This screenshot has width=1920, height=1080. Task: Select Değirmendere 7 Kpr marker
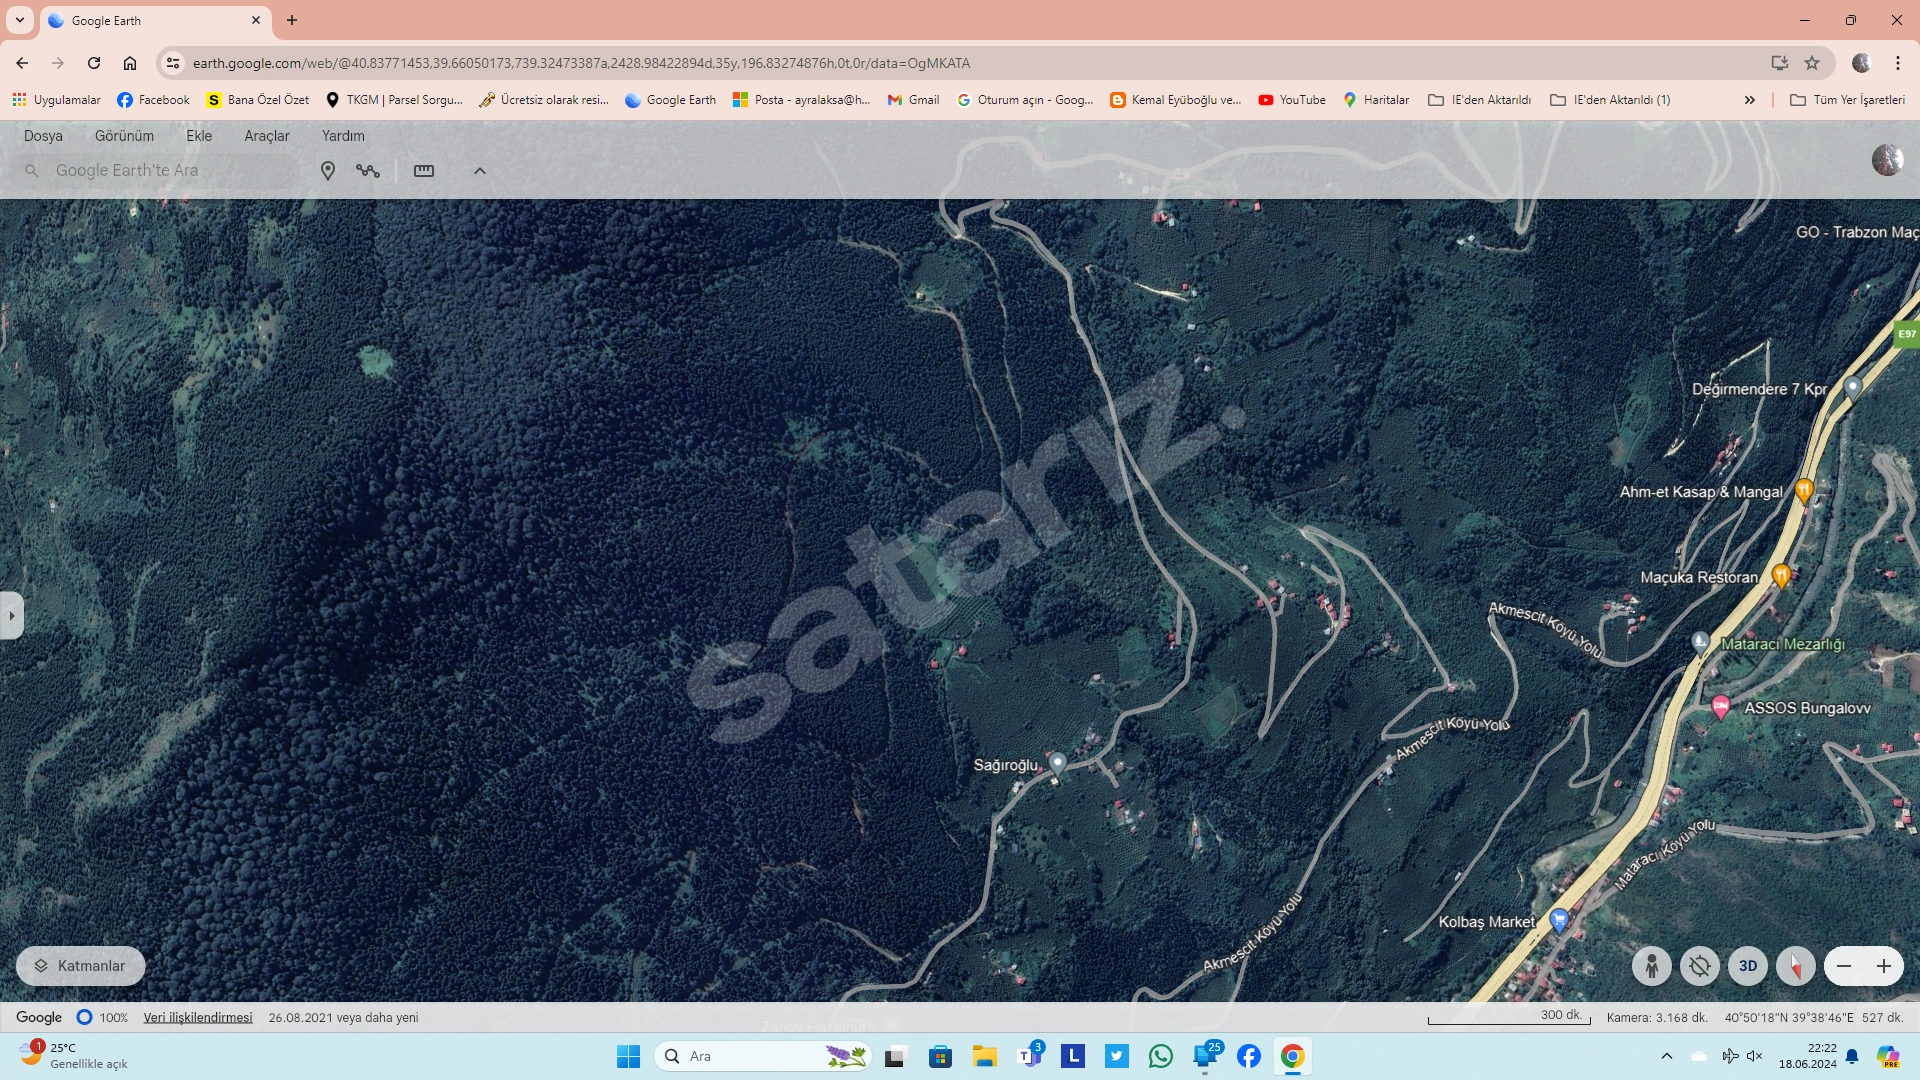click(1852, 387)
